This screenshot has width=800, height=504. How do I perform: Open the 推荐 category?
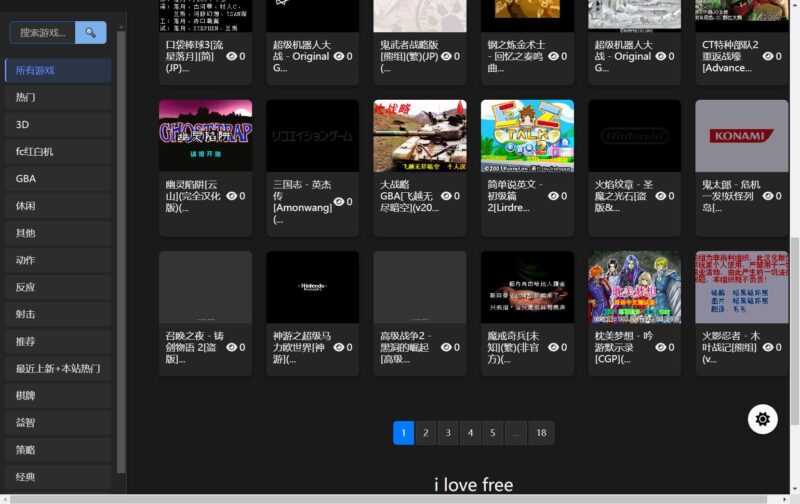tap(58, 341)
